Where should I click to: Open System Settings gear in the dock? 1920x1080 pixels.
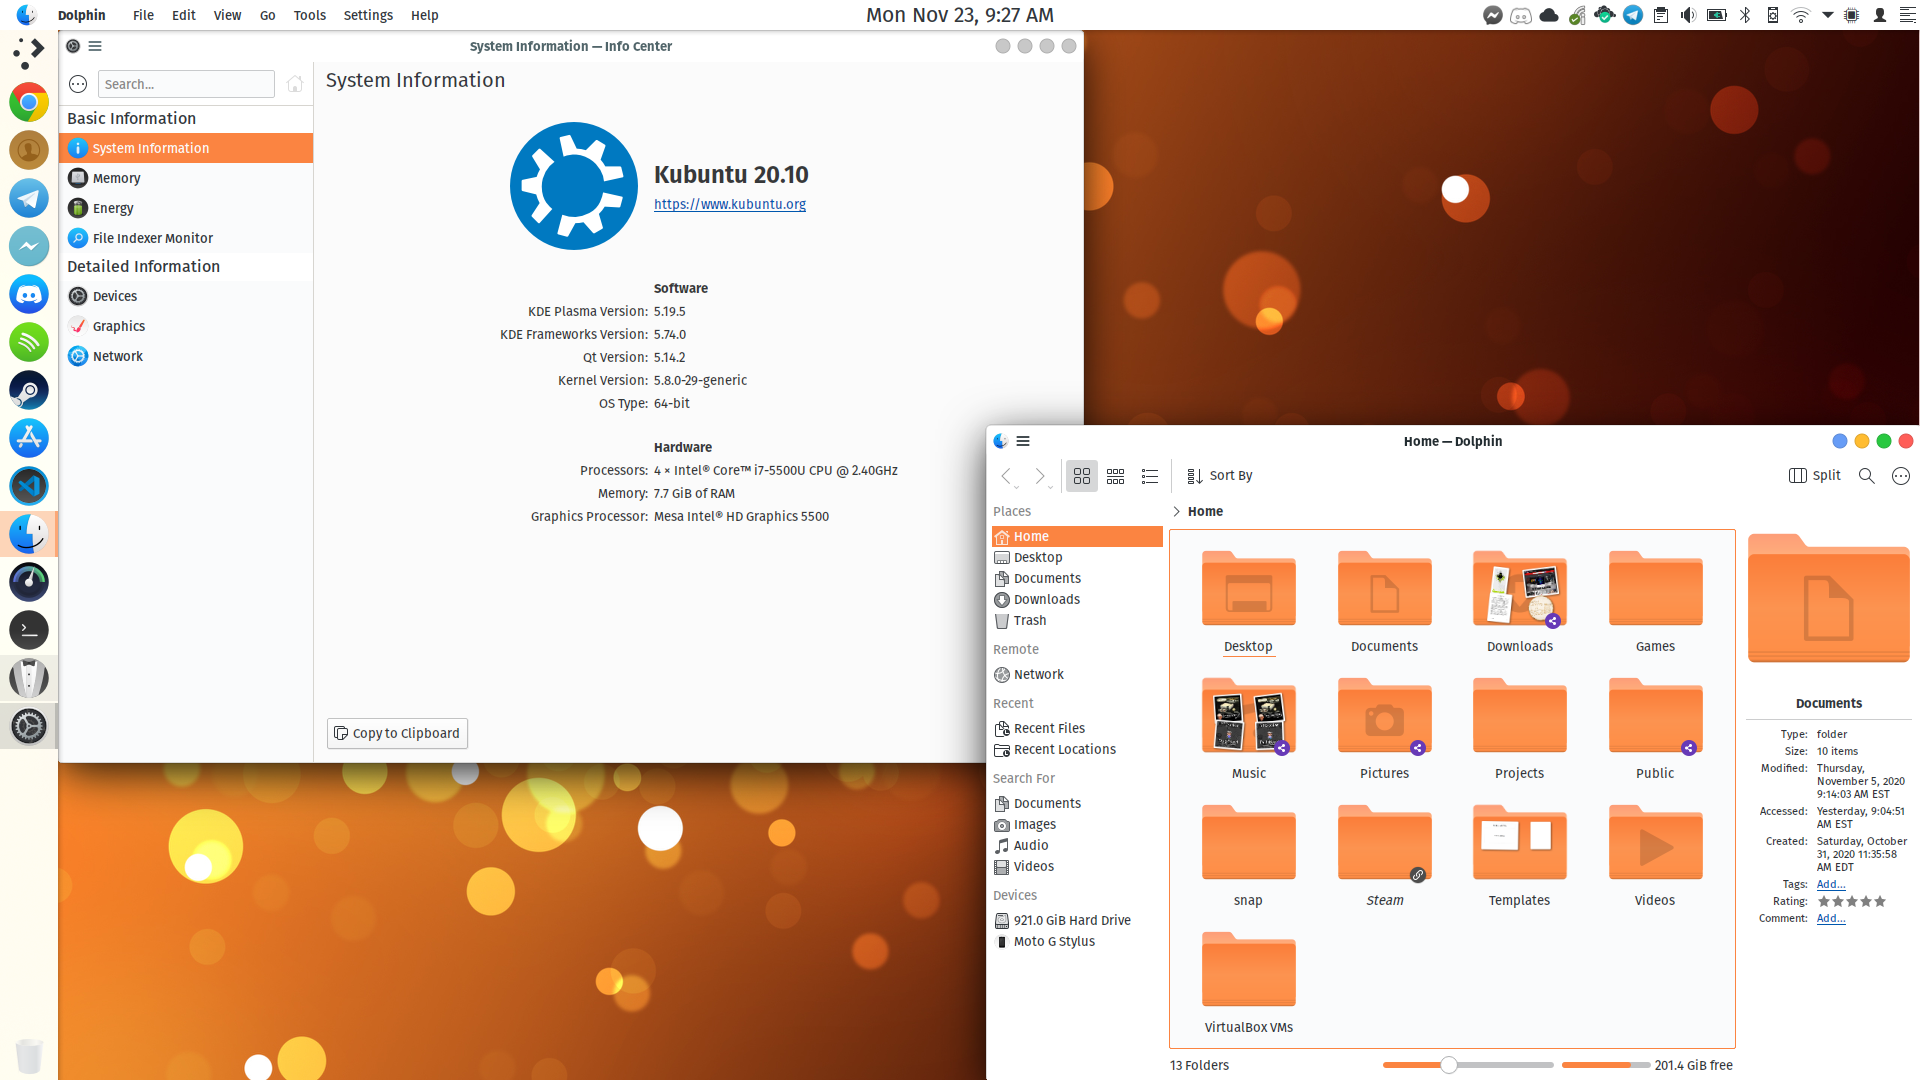29,726
